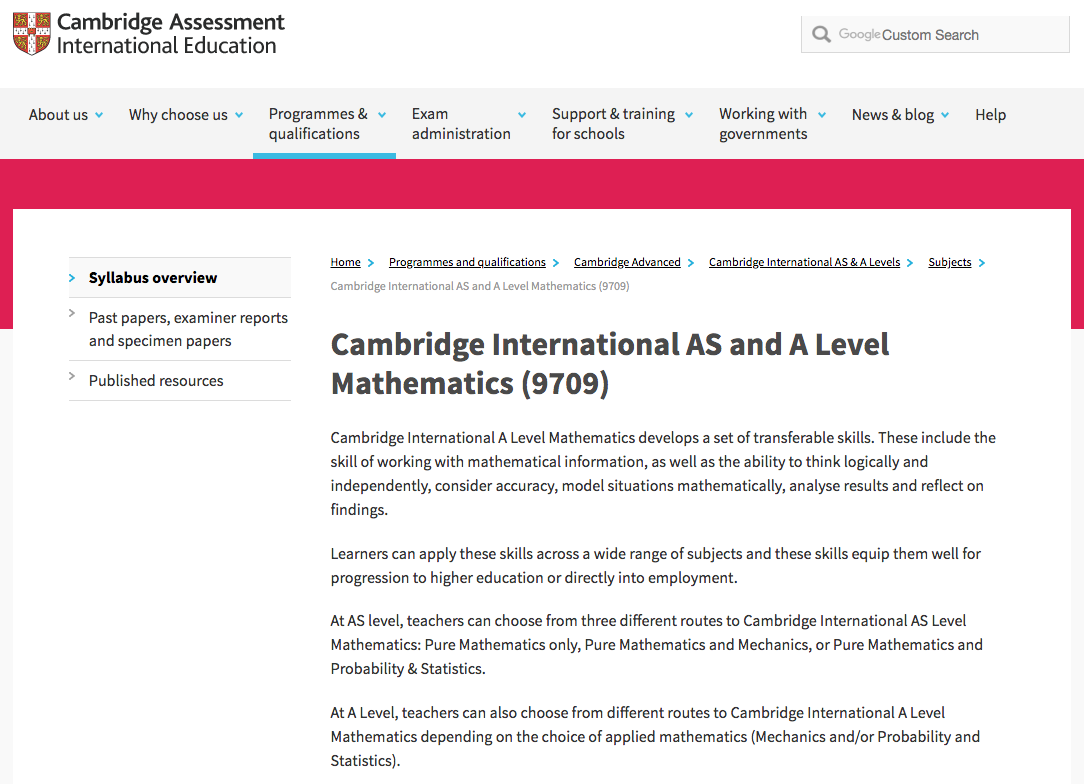
Task: Expand the News & blog dropdown arrow
Action: [x=945, y=115]
